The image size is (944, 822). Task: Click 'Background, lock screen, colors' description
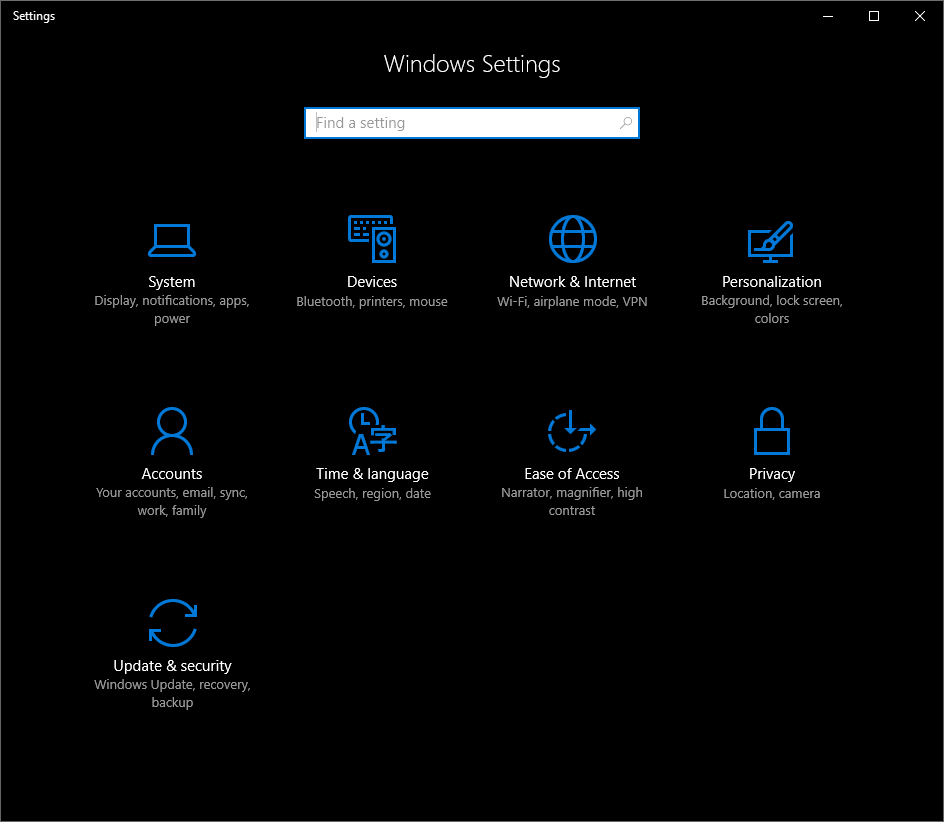772,310
